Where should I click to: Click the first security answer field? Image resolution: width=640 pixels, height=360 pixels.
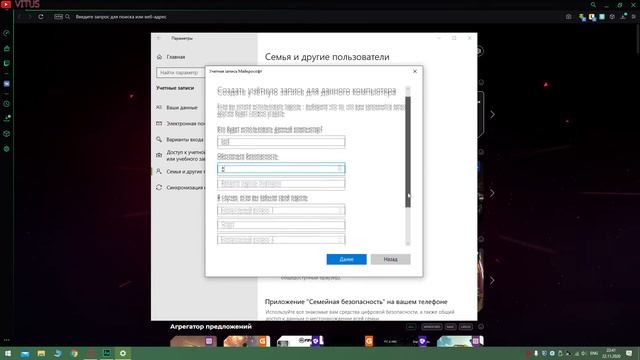(x=281, y=225)
